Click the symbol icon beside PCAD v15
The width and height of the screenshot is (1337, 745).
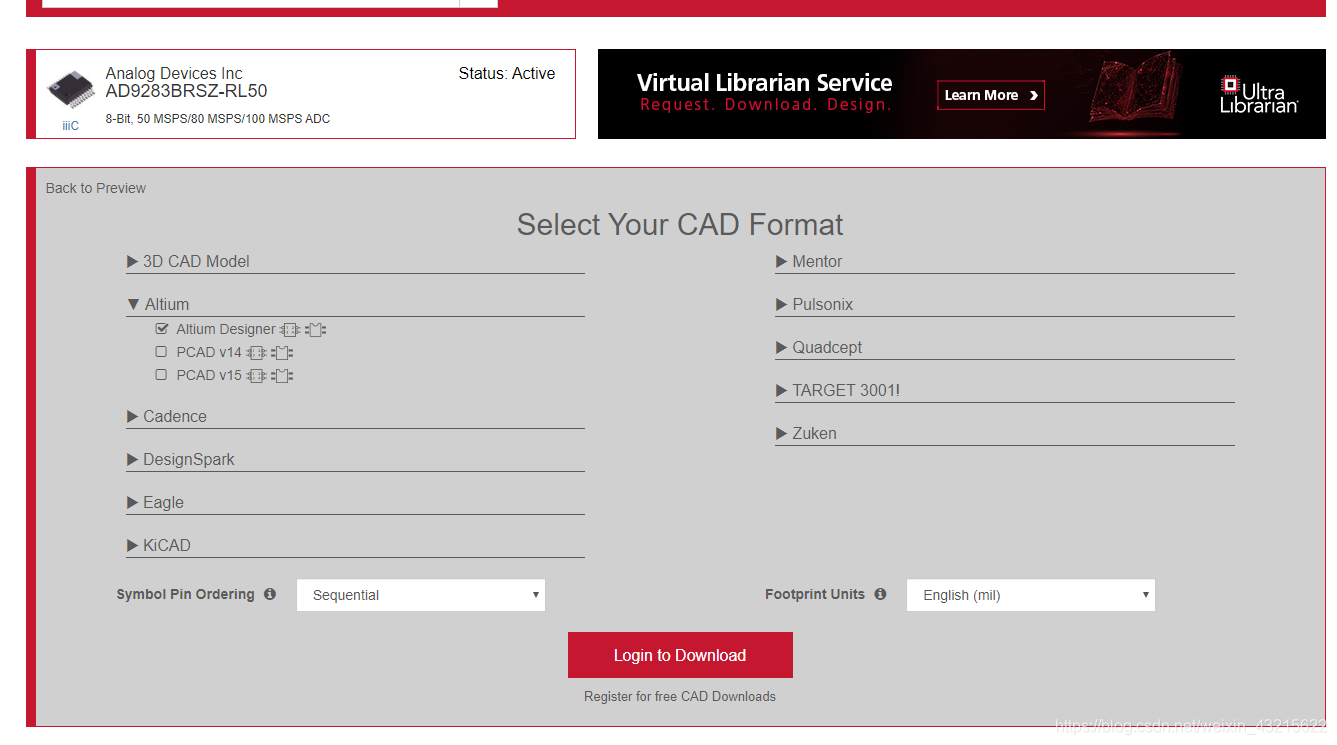tap(256, 375)
